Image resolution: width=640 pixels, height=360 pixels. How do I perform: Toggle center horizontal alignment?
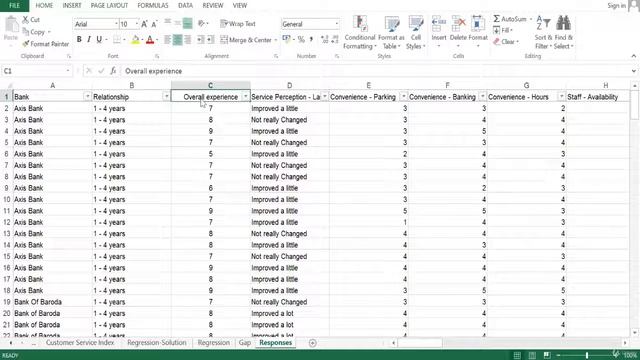[x=178, y=40]
